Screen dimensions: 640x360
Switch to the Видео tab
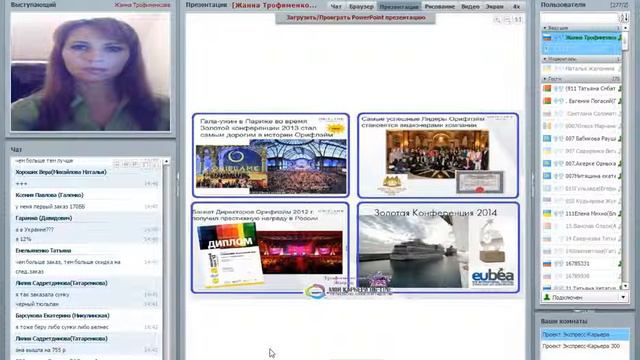click(470, 7)
